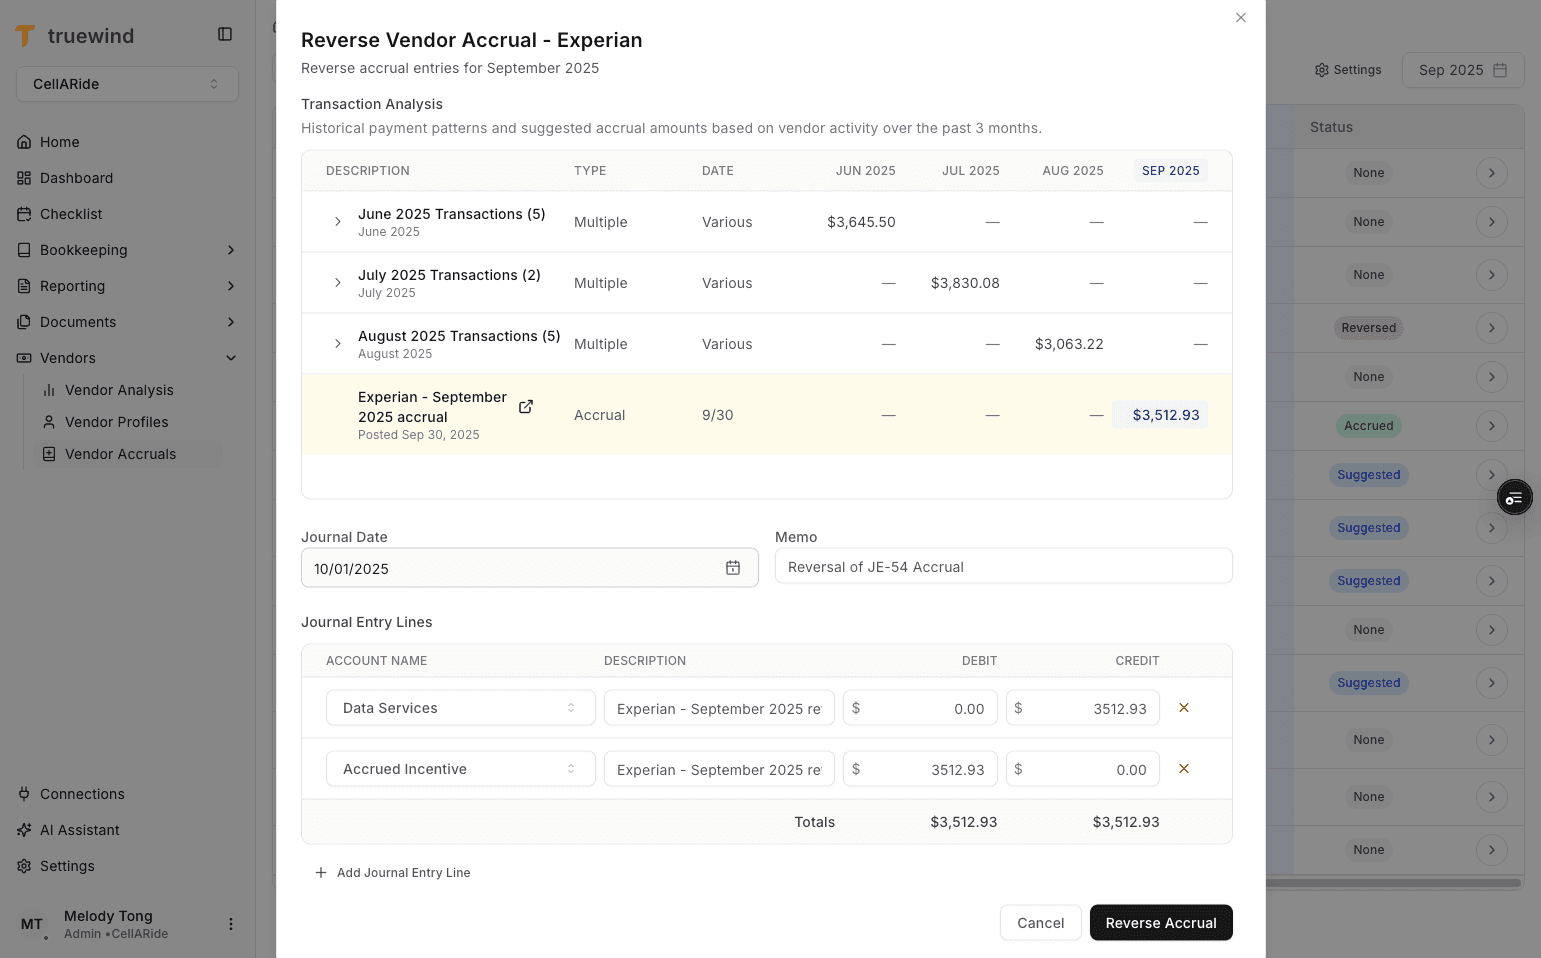Click the truewind logo icon
Image resolution: width=1541 pixels, height=958 pixels.
coord(25,36)
